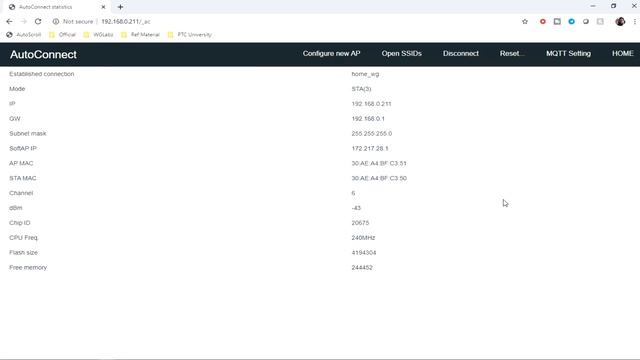Click the browser forward arrow

click(24, 22)
